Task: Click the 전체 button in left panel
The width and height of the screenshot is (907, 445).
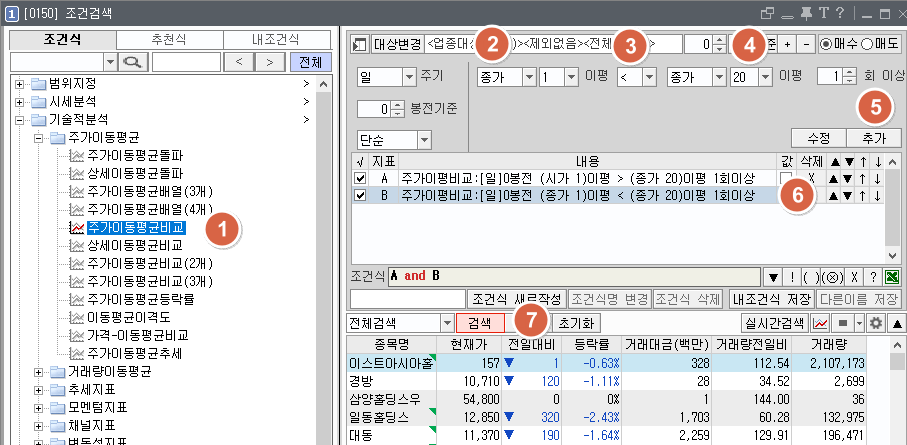Action: pyautogui.click(x=310, y=62)
